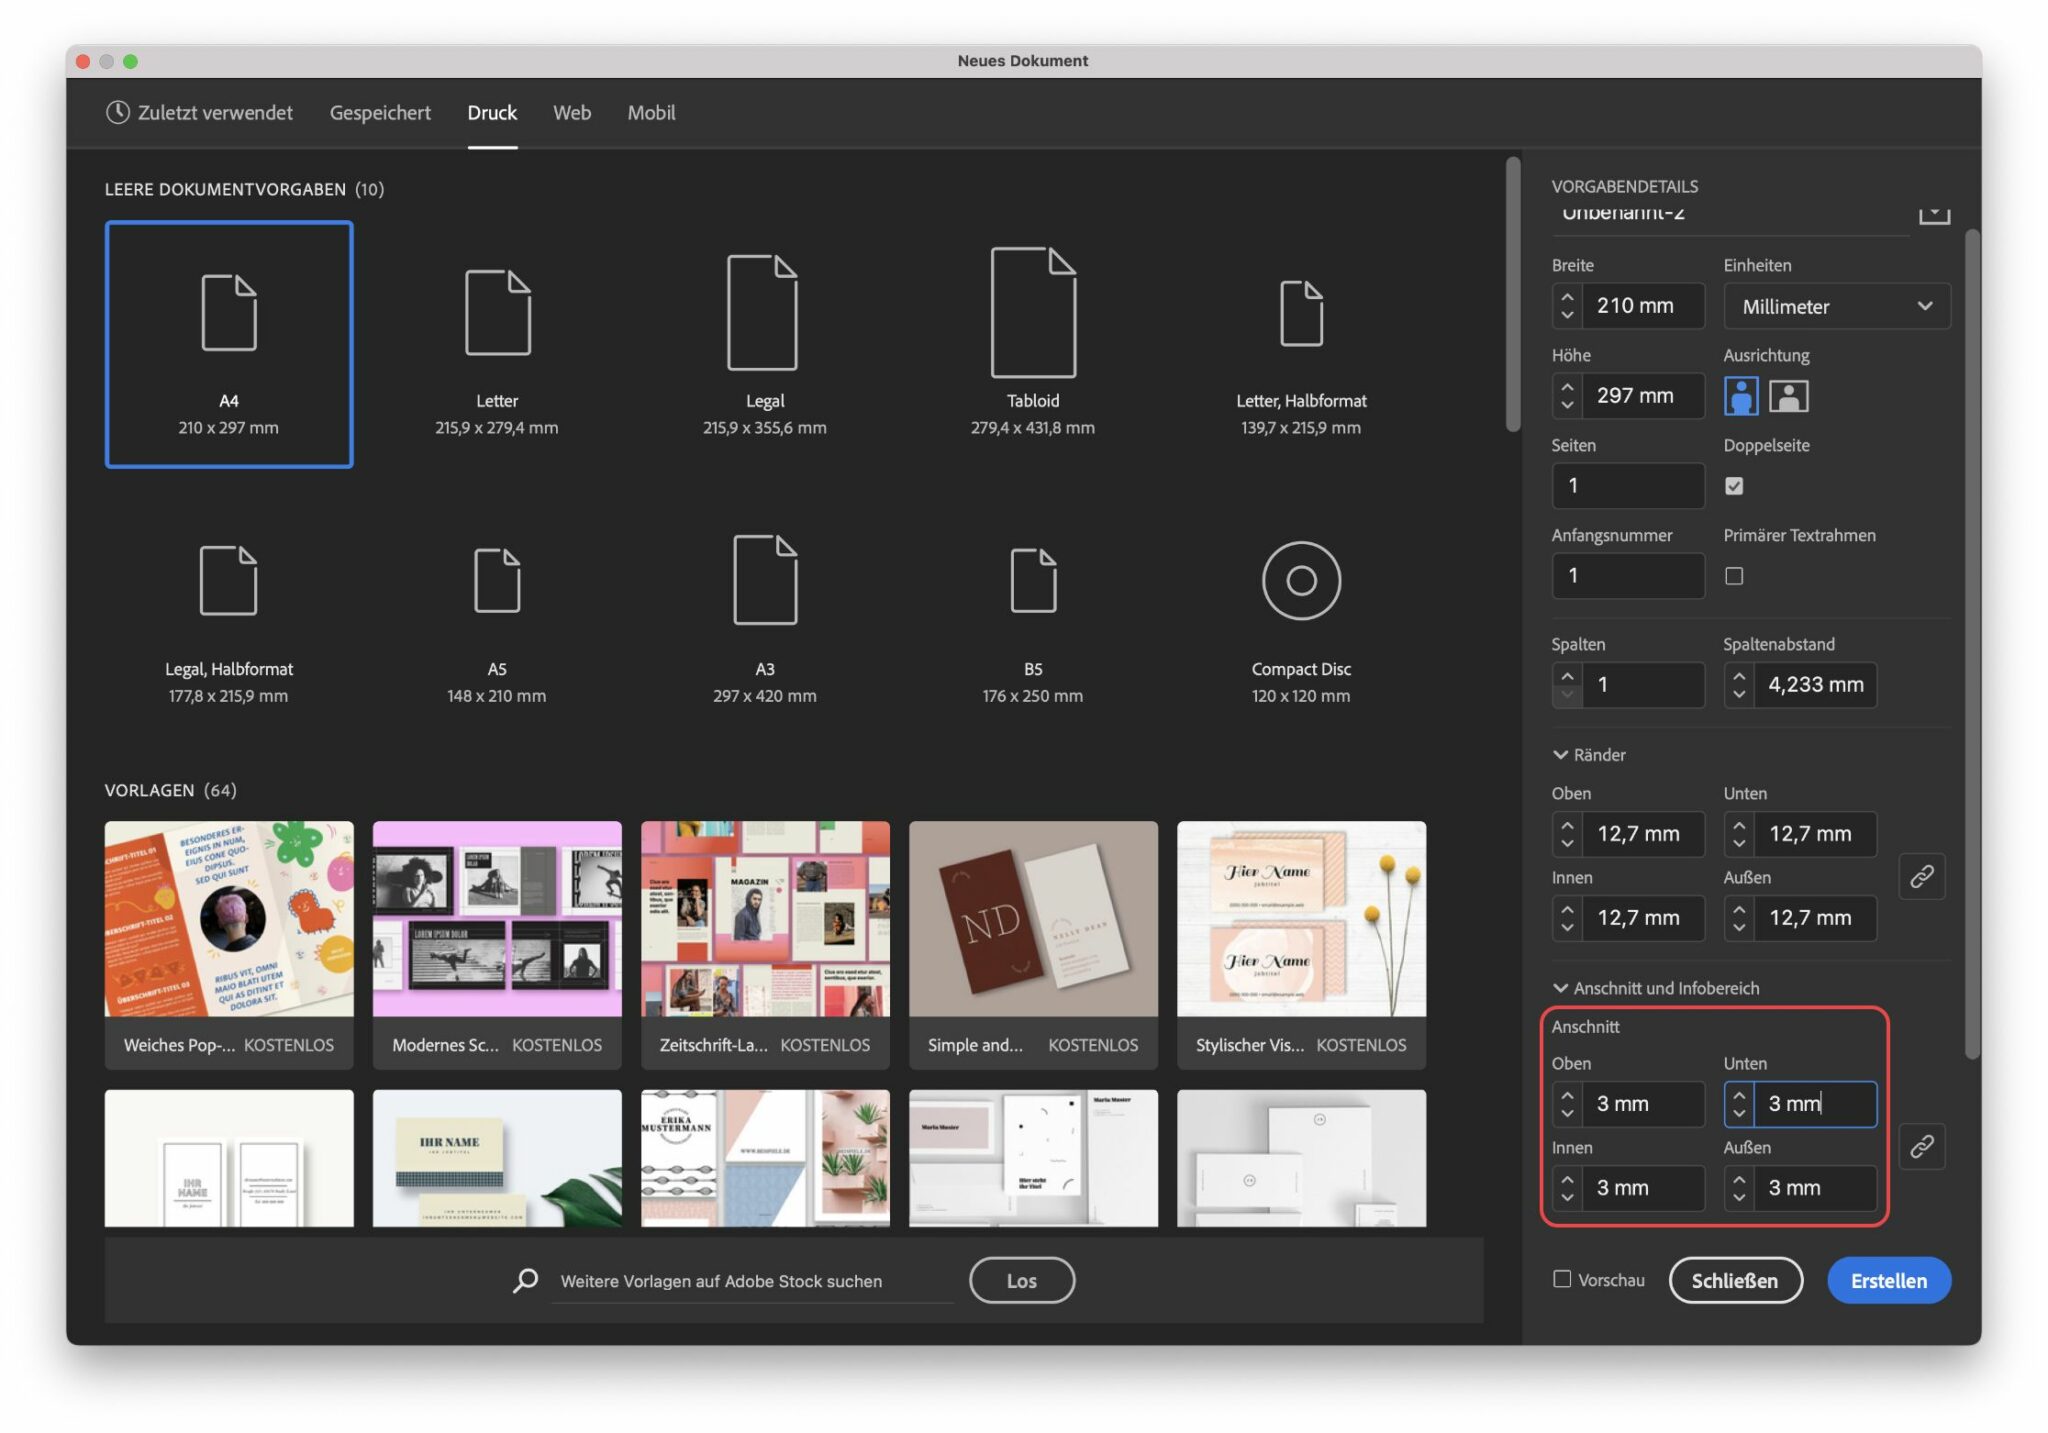The height and width of the screenshot is (1433, 2048).
Task: Uncheck the Doppelseite checkbox
Action: click(1734, 486)
